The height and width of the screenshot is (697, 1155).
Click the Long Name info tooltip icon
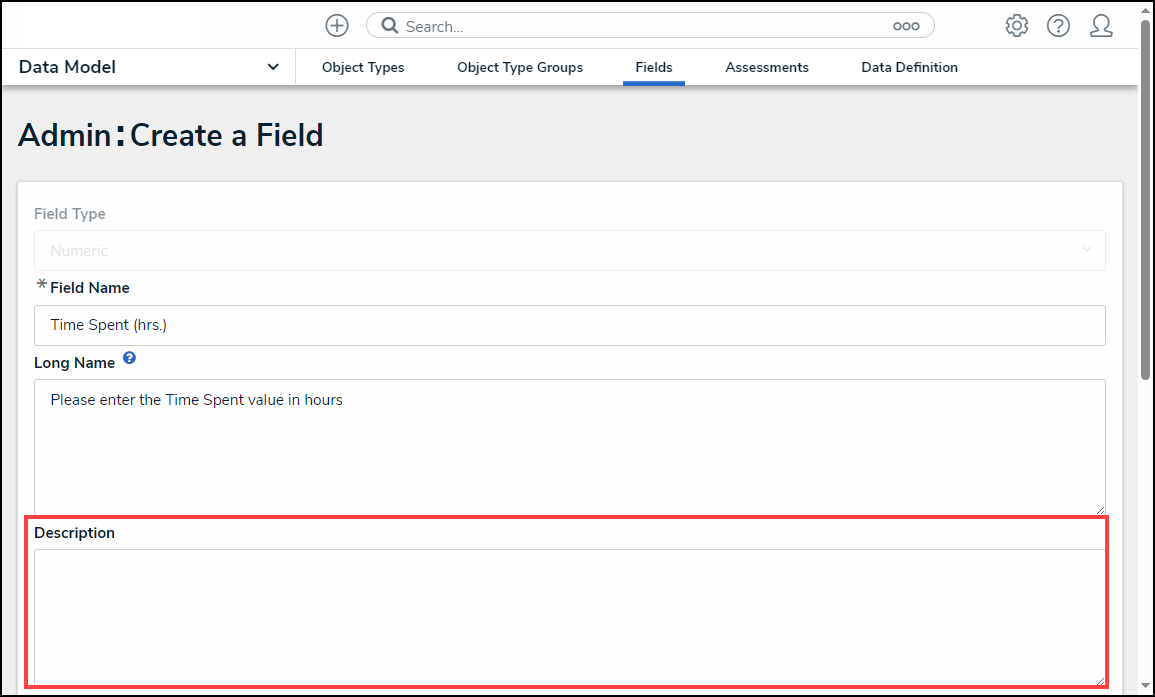(x=129, y=357)
